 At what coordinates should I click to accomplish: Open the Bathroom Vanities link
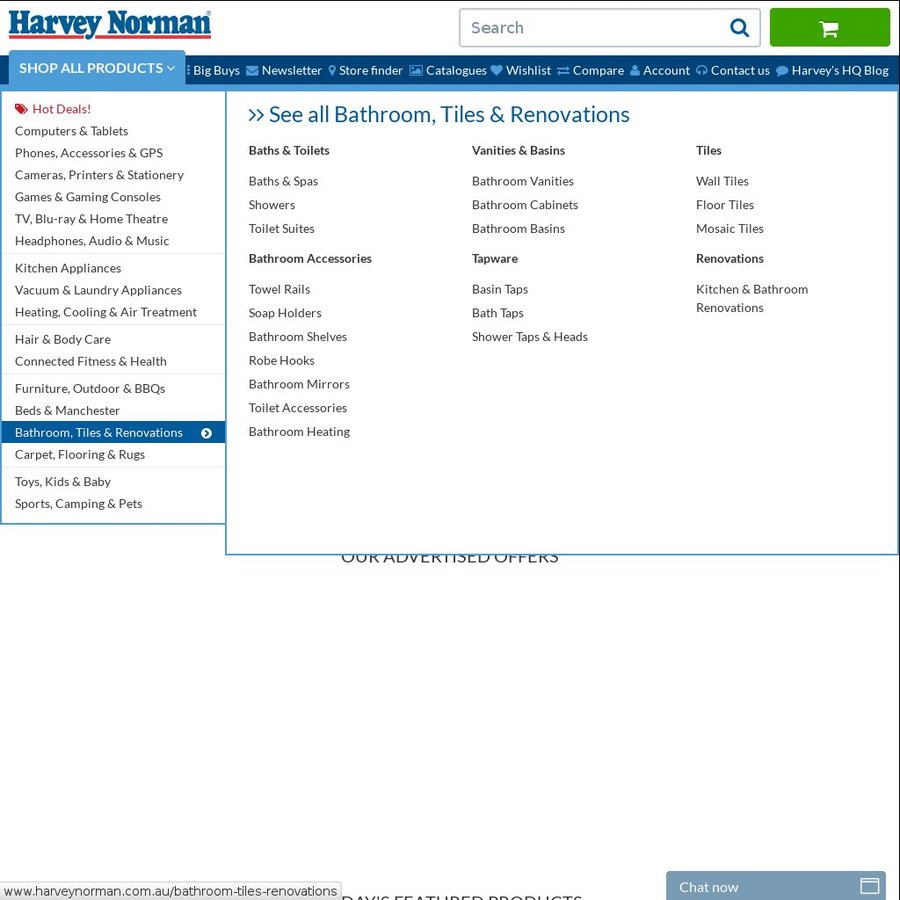522,181
